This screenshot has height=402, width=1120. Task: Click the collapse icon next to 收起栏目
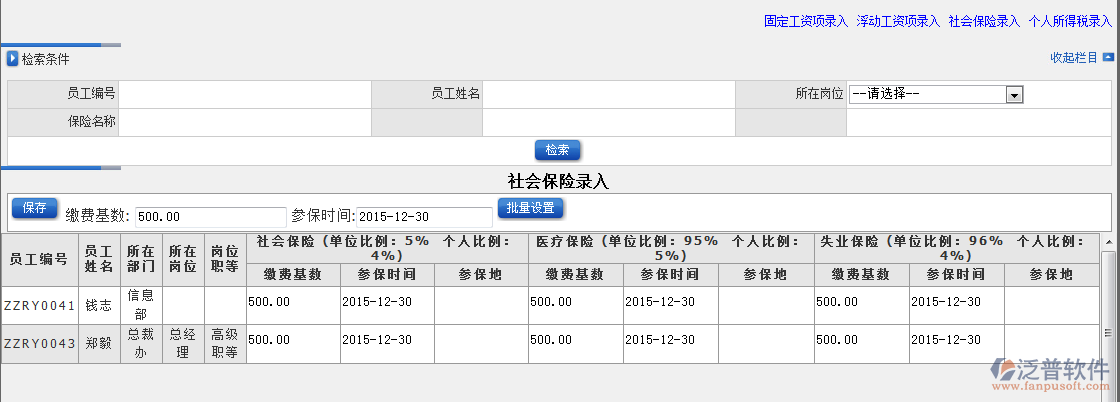(1108, 57)
